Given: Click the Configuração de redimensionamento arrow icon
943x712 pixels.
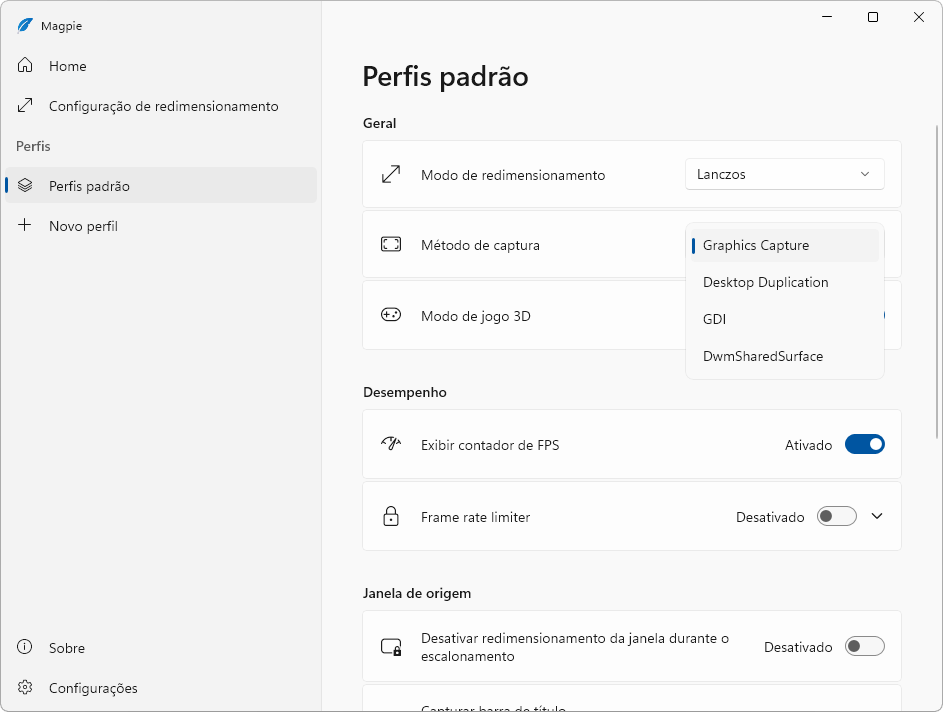Looking at the screenshot, I should click(x=25, y=106).
